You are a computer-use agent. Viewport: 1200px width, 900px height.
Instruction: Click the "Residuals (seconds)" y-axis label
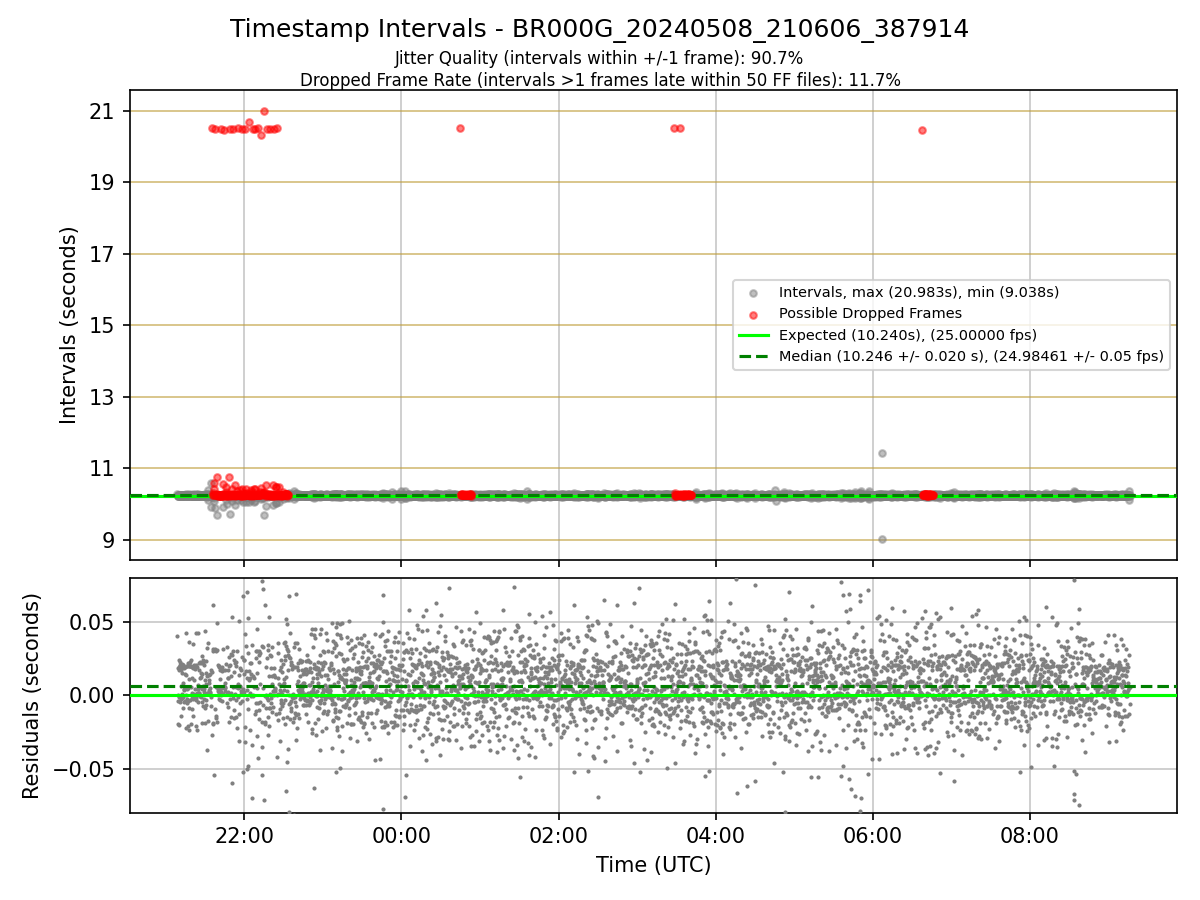pyautogui.click(x=32, y=696)
